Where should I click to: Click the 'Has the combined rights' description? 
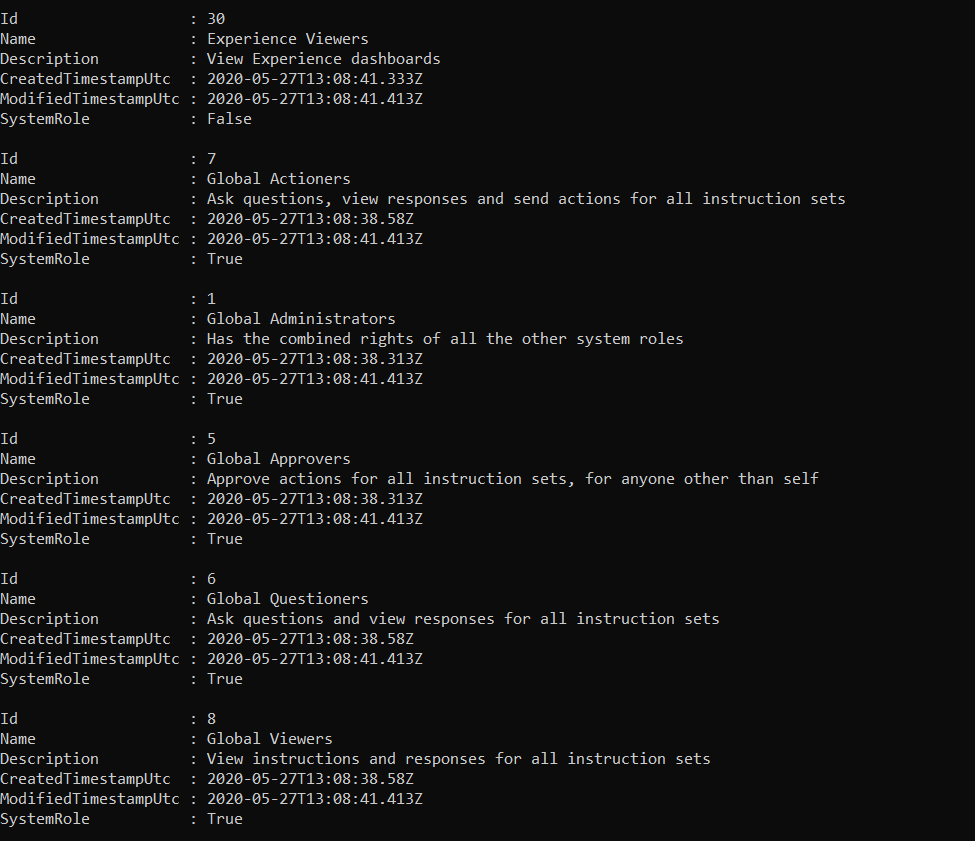pyautogui.click(x=445, y=339)
